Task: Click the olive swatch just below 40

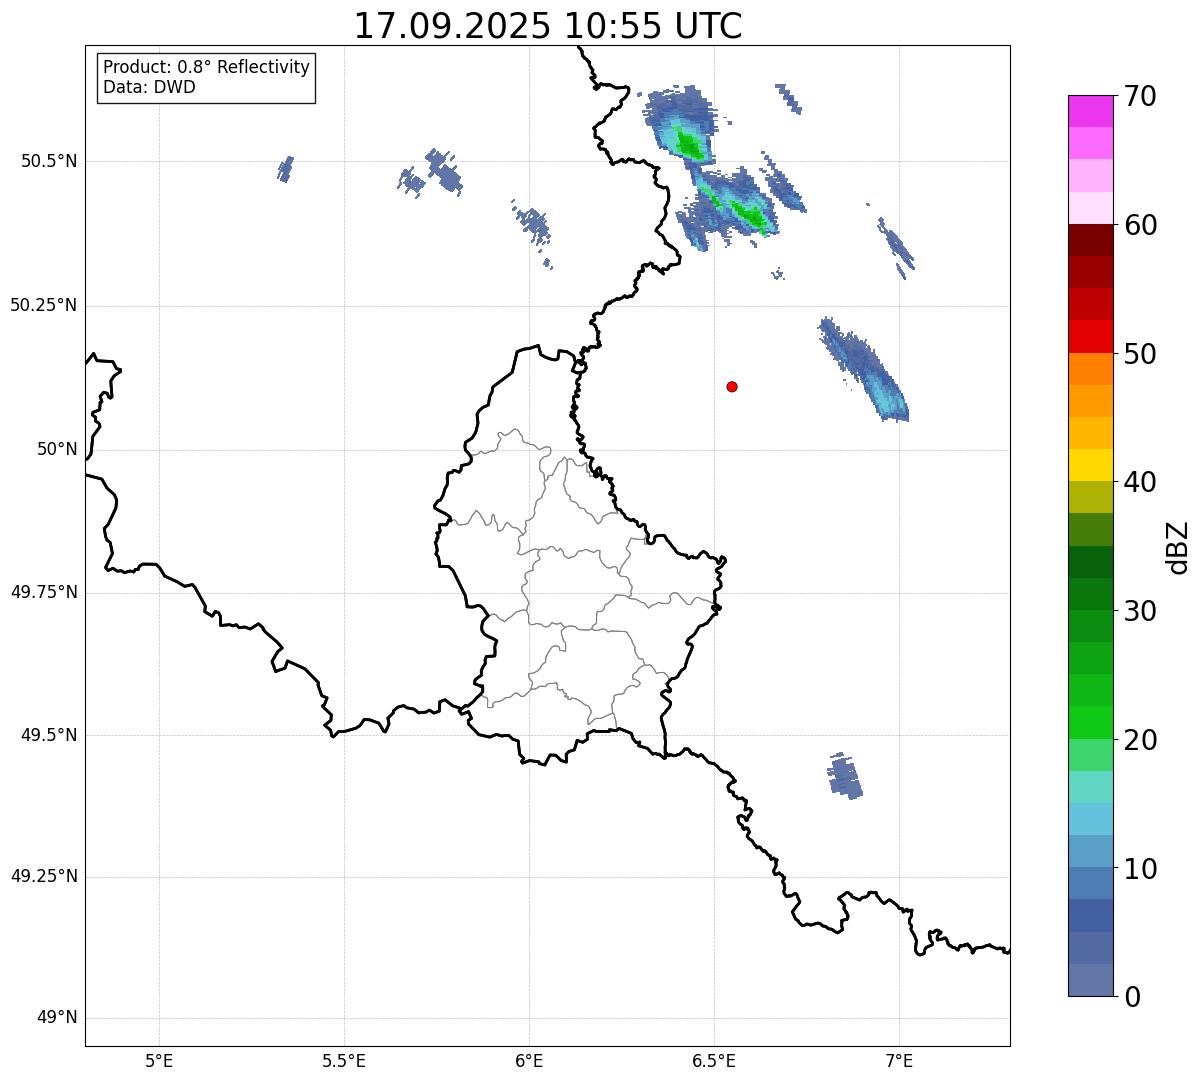Action: (x=1091, y=497)
